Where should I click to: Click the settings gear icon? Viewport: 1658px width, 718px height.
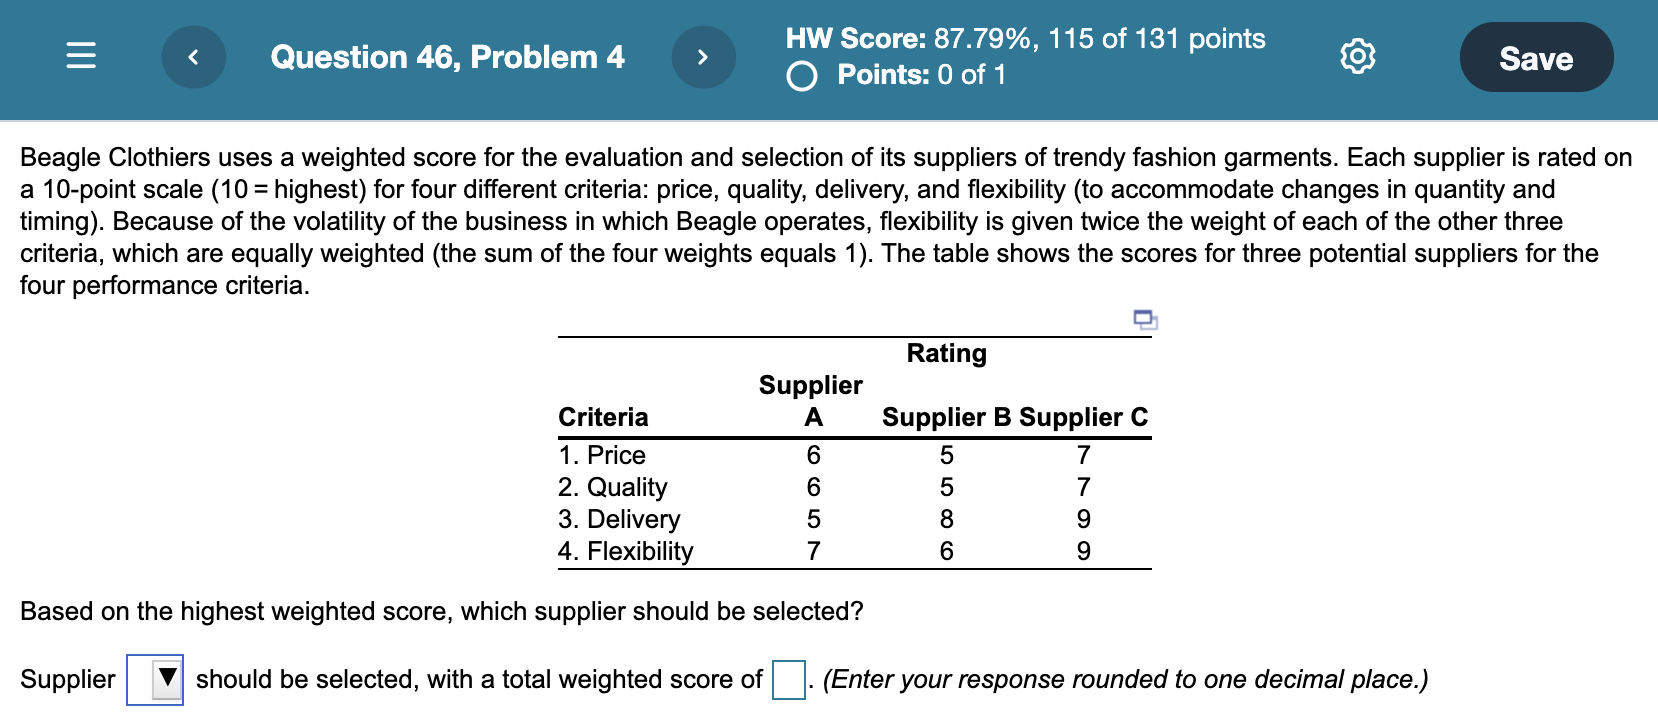click(1357, 57)
